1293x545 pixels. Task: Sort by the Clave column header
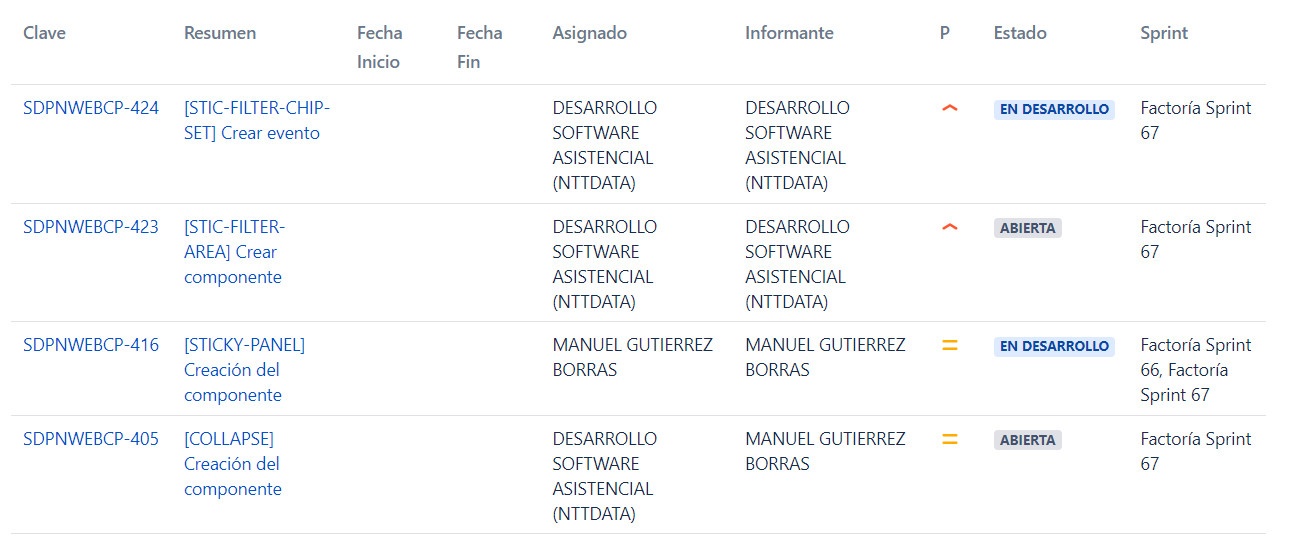(45, 33)
